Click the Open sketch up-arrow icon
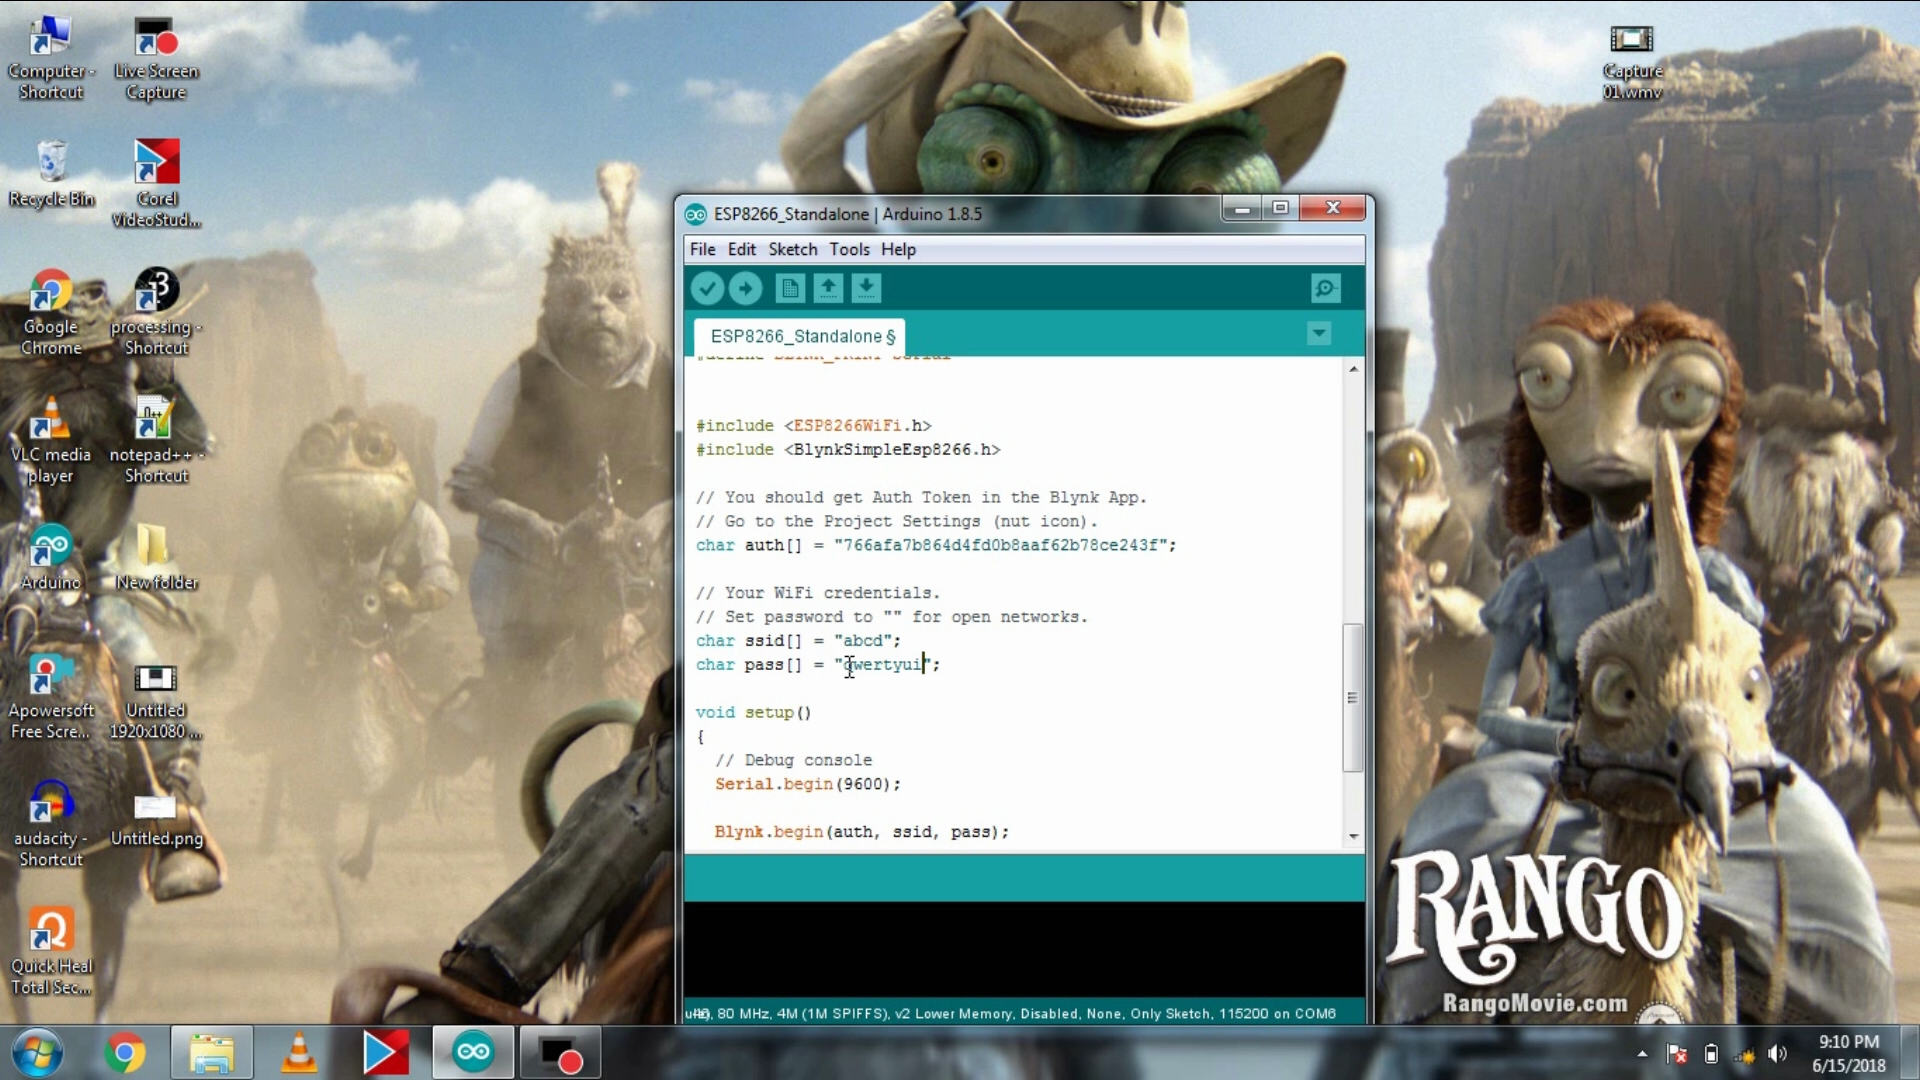Screen dimensions: 1920x1080 [828, 289]
